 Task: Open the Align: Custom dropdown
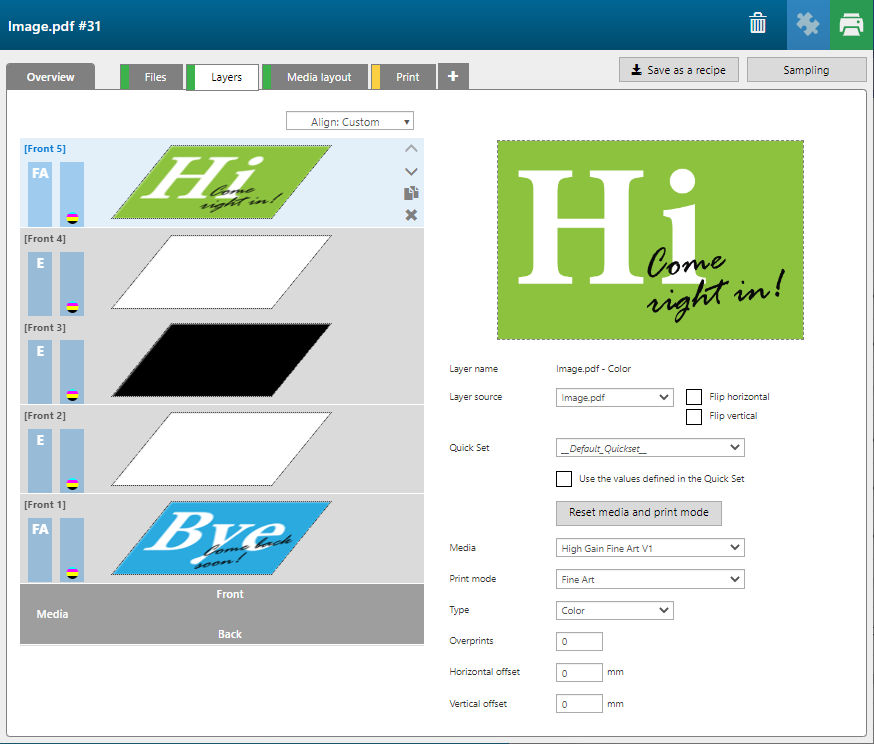pos(350,122)
